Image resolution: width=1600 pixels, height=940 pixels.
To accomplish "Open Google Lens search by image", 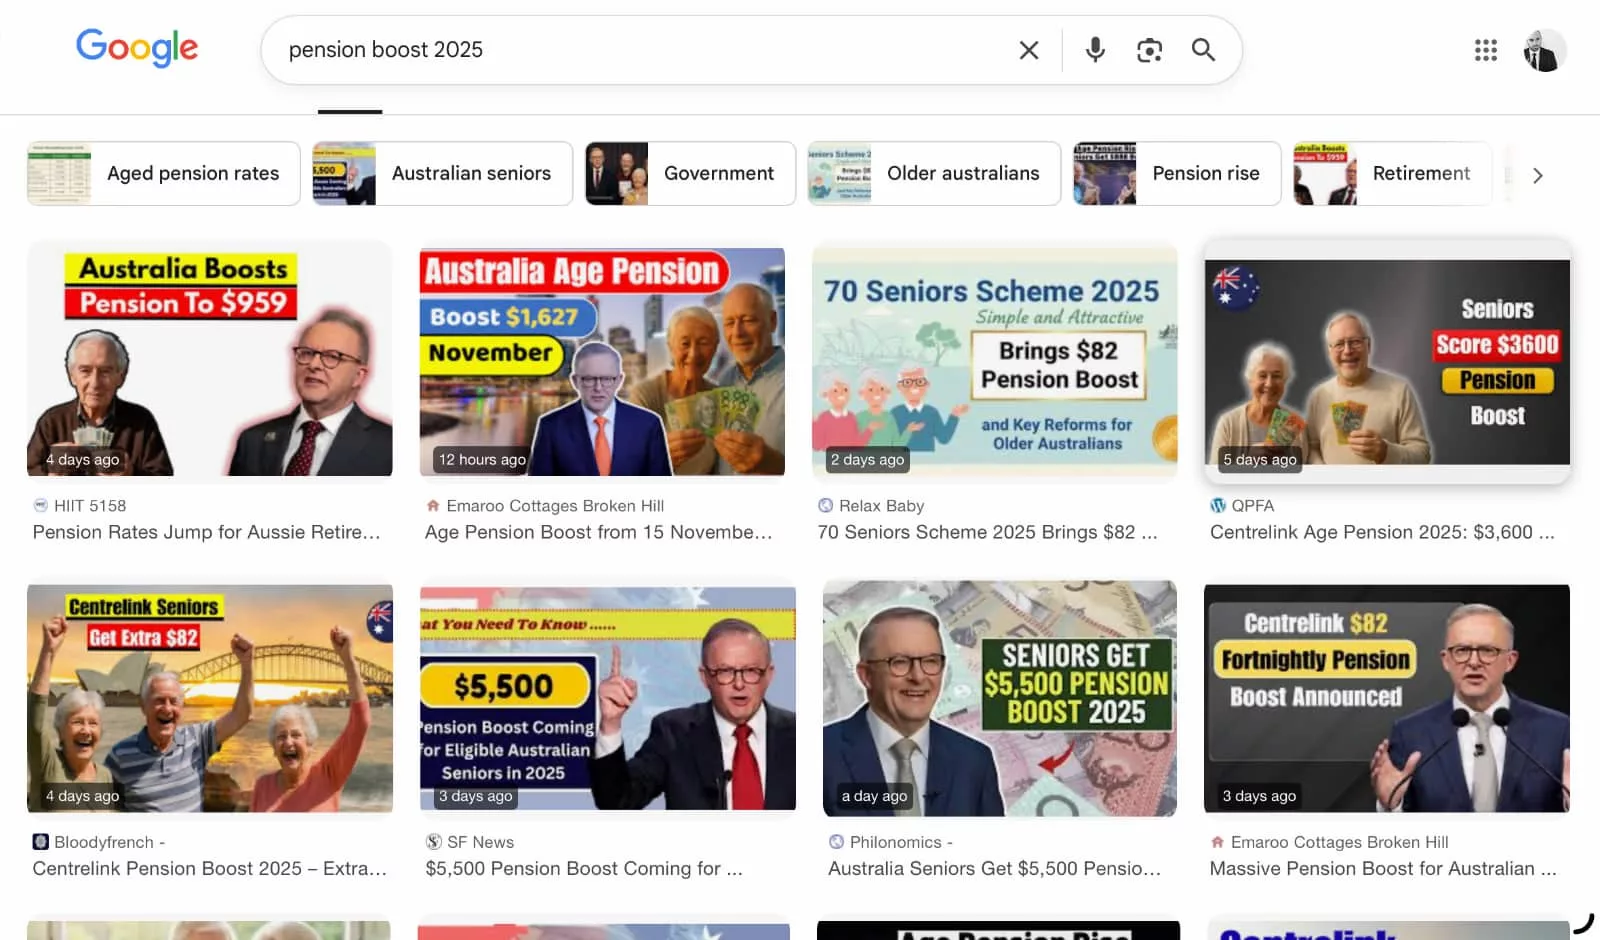I will (1149, 49).
